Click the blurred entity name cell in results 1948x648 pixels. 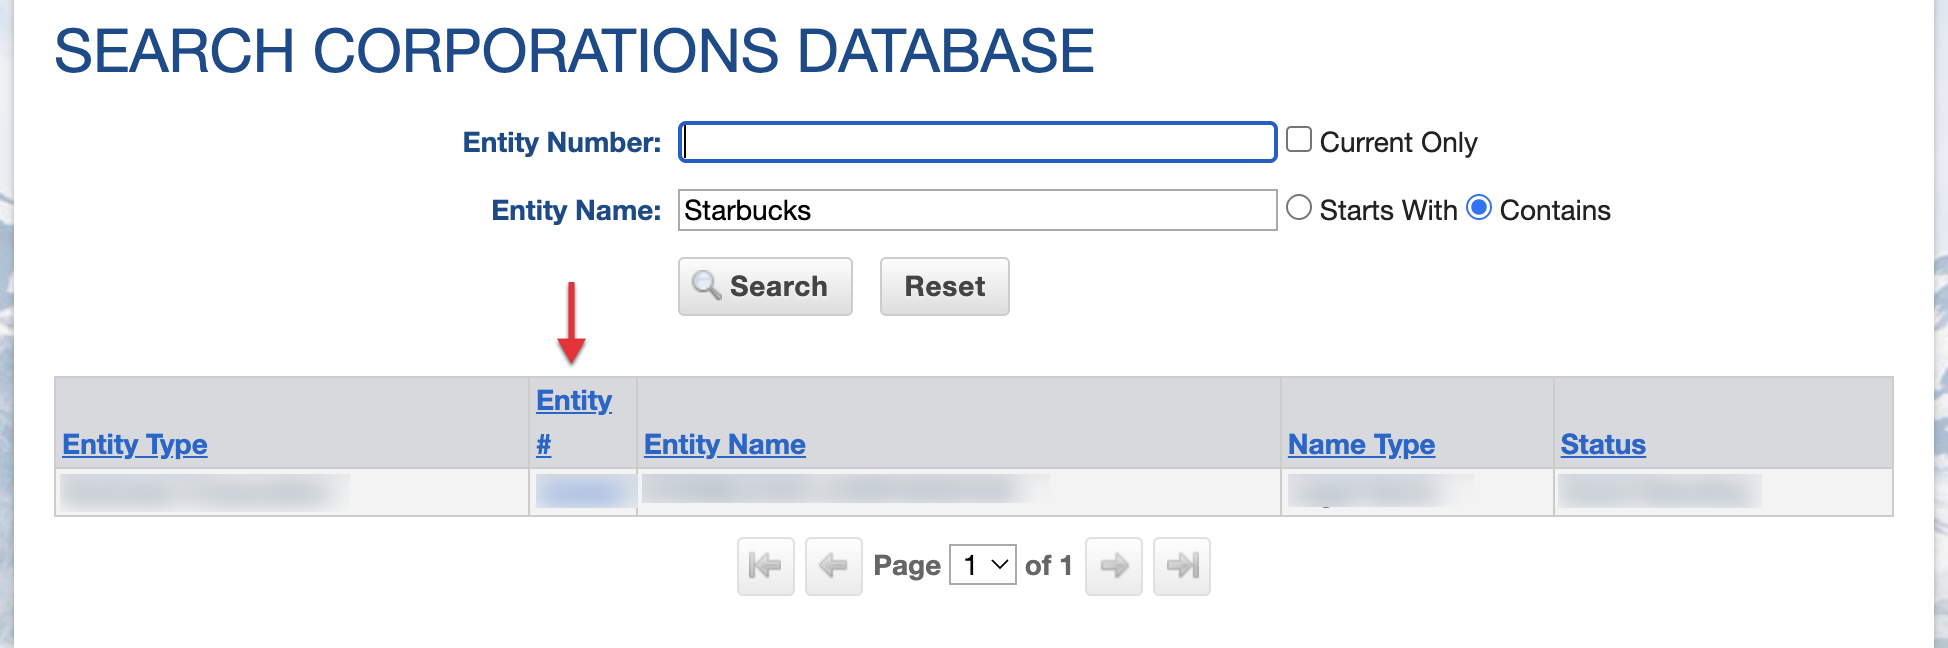point(845,489)
